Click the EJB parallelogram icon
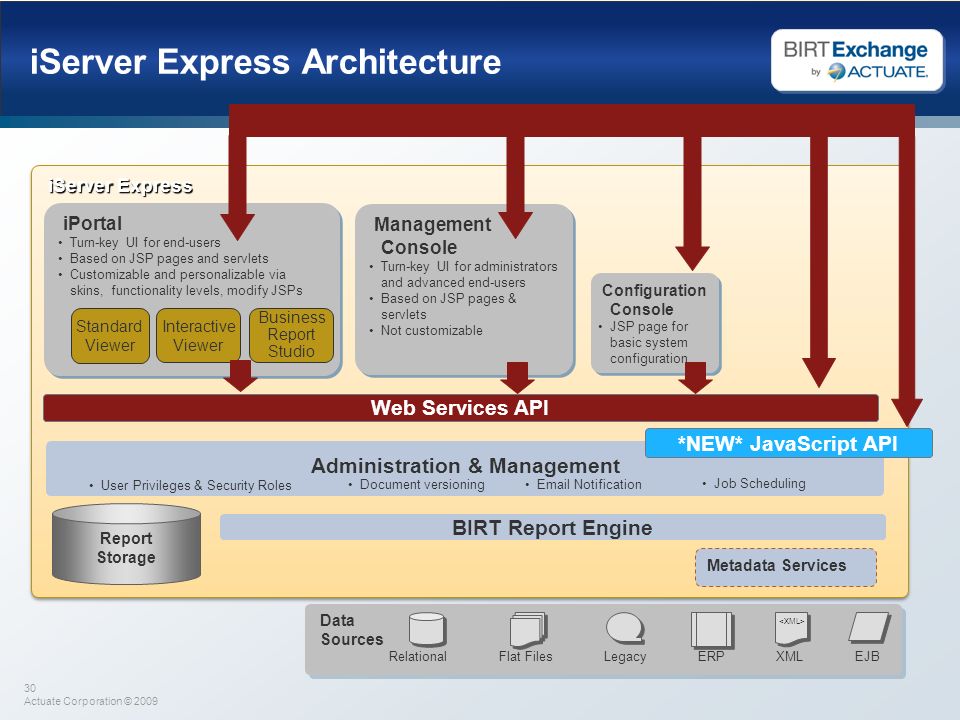The width and height of the screenshot is (960, 720). [x=869, y=627]
